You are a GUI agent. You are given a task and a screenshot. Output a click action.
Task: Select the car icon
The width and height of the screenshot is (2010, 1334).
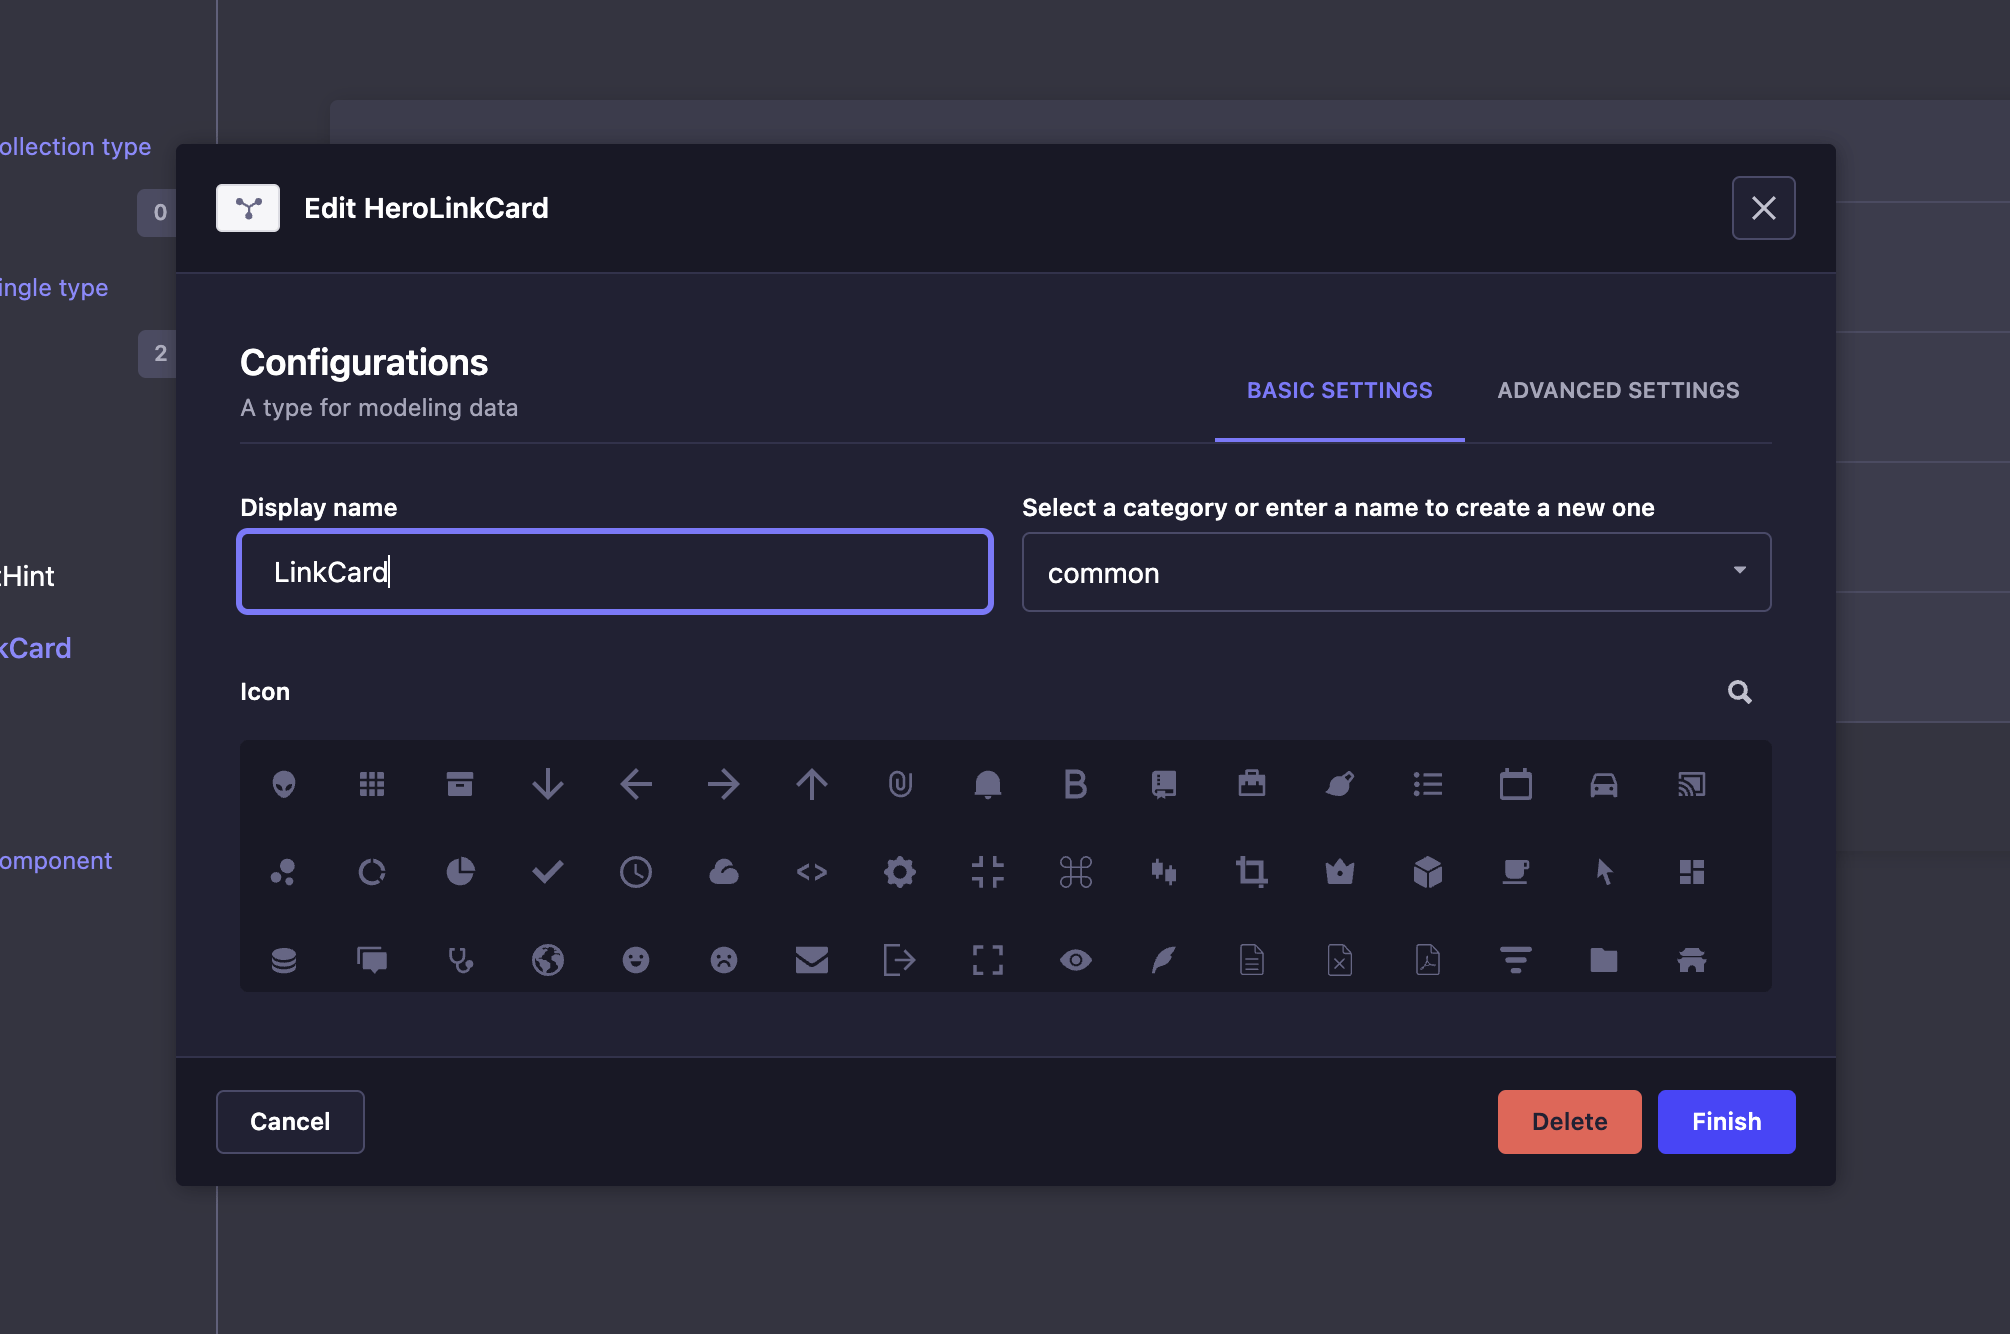click(x=1604, y=784)
